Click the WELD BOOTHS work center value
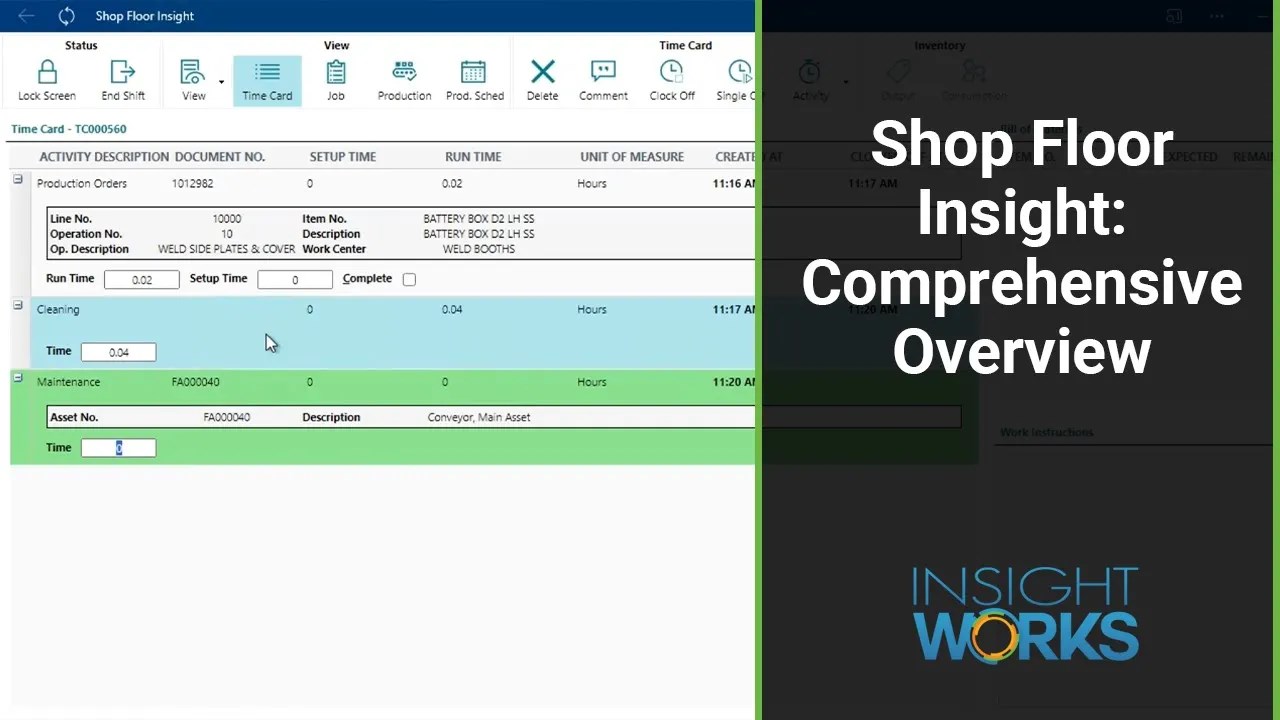Viewport: 1280px width, 720px height. pos(479,249)
